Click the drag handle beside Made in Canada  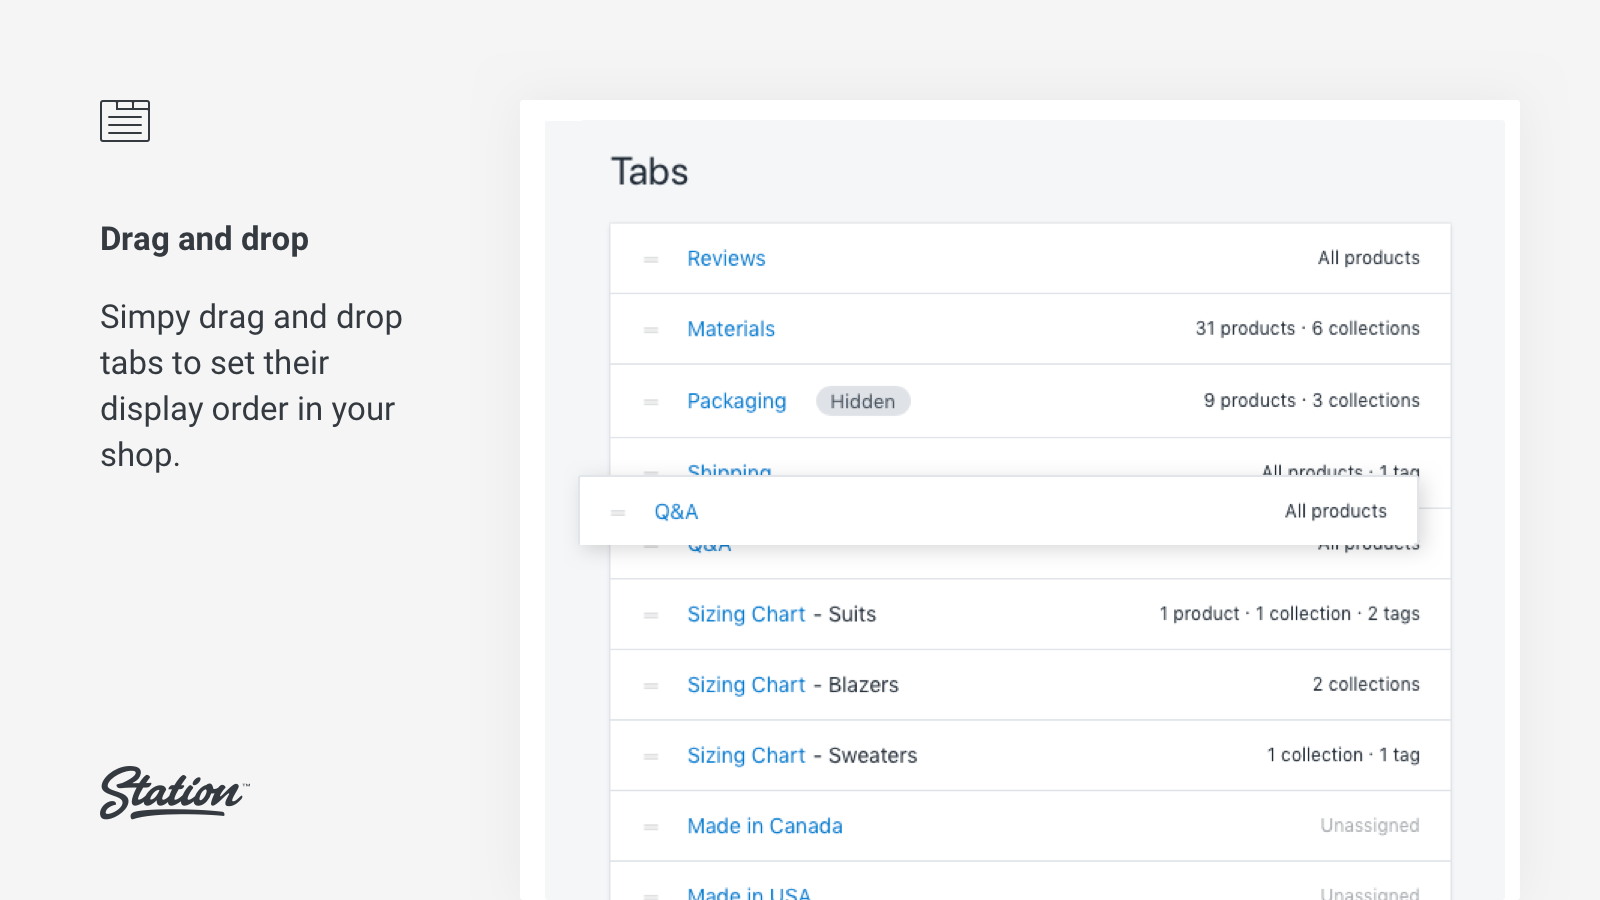click(651, 826)
